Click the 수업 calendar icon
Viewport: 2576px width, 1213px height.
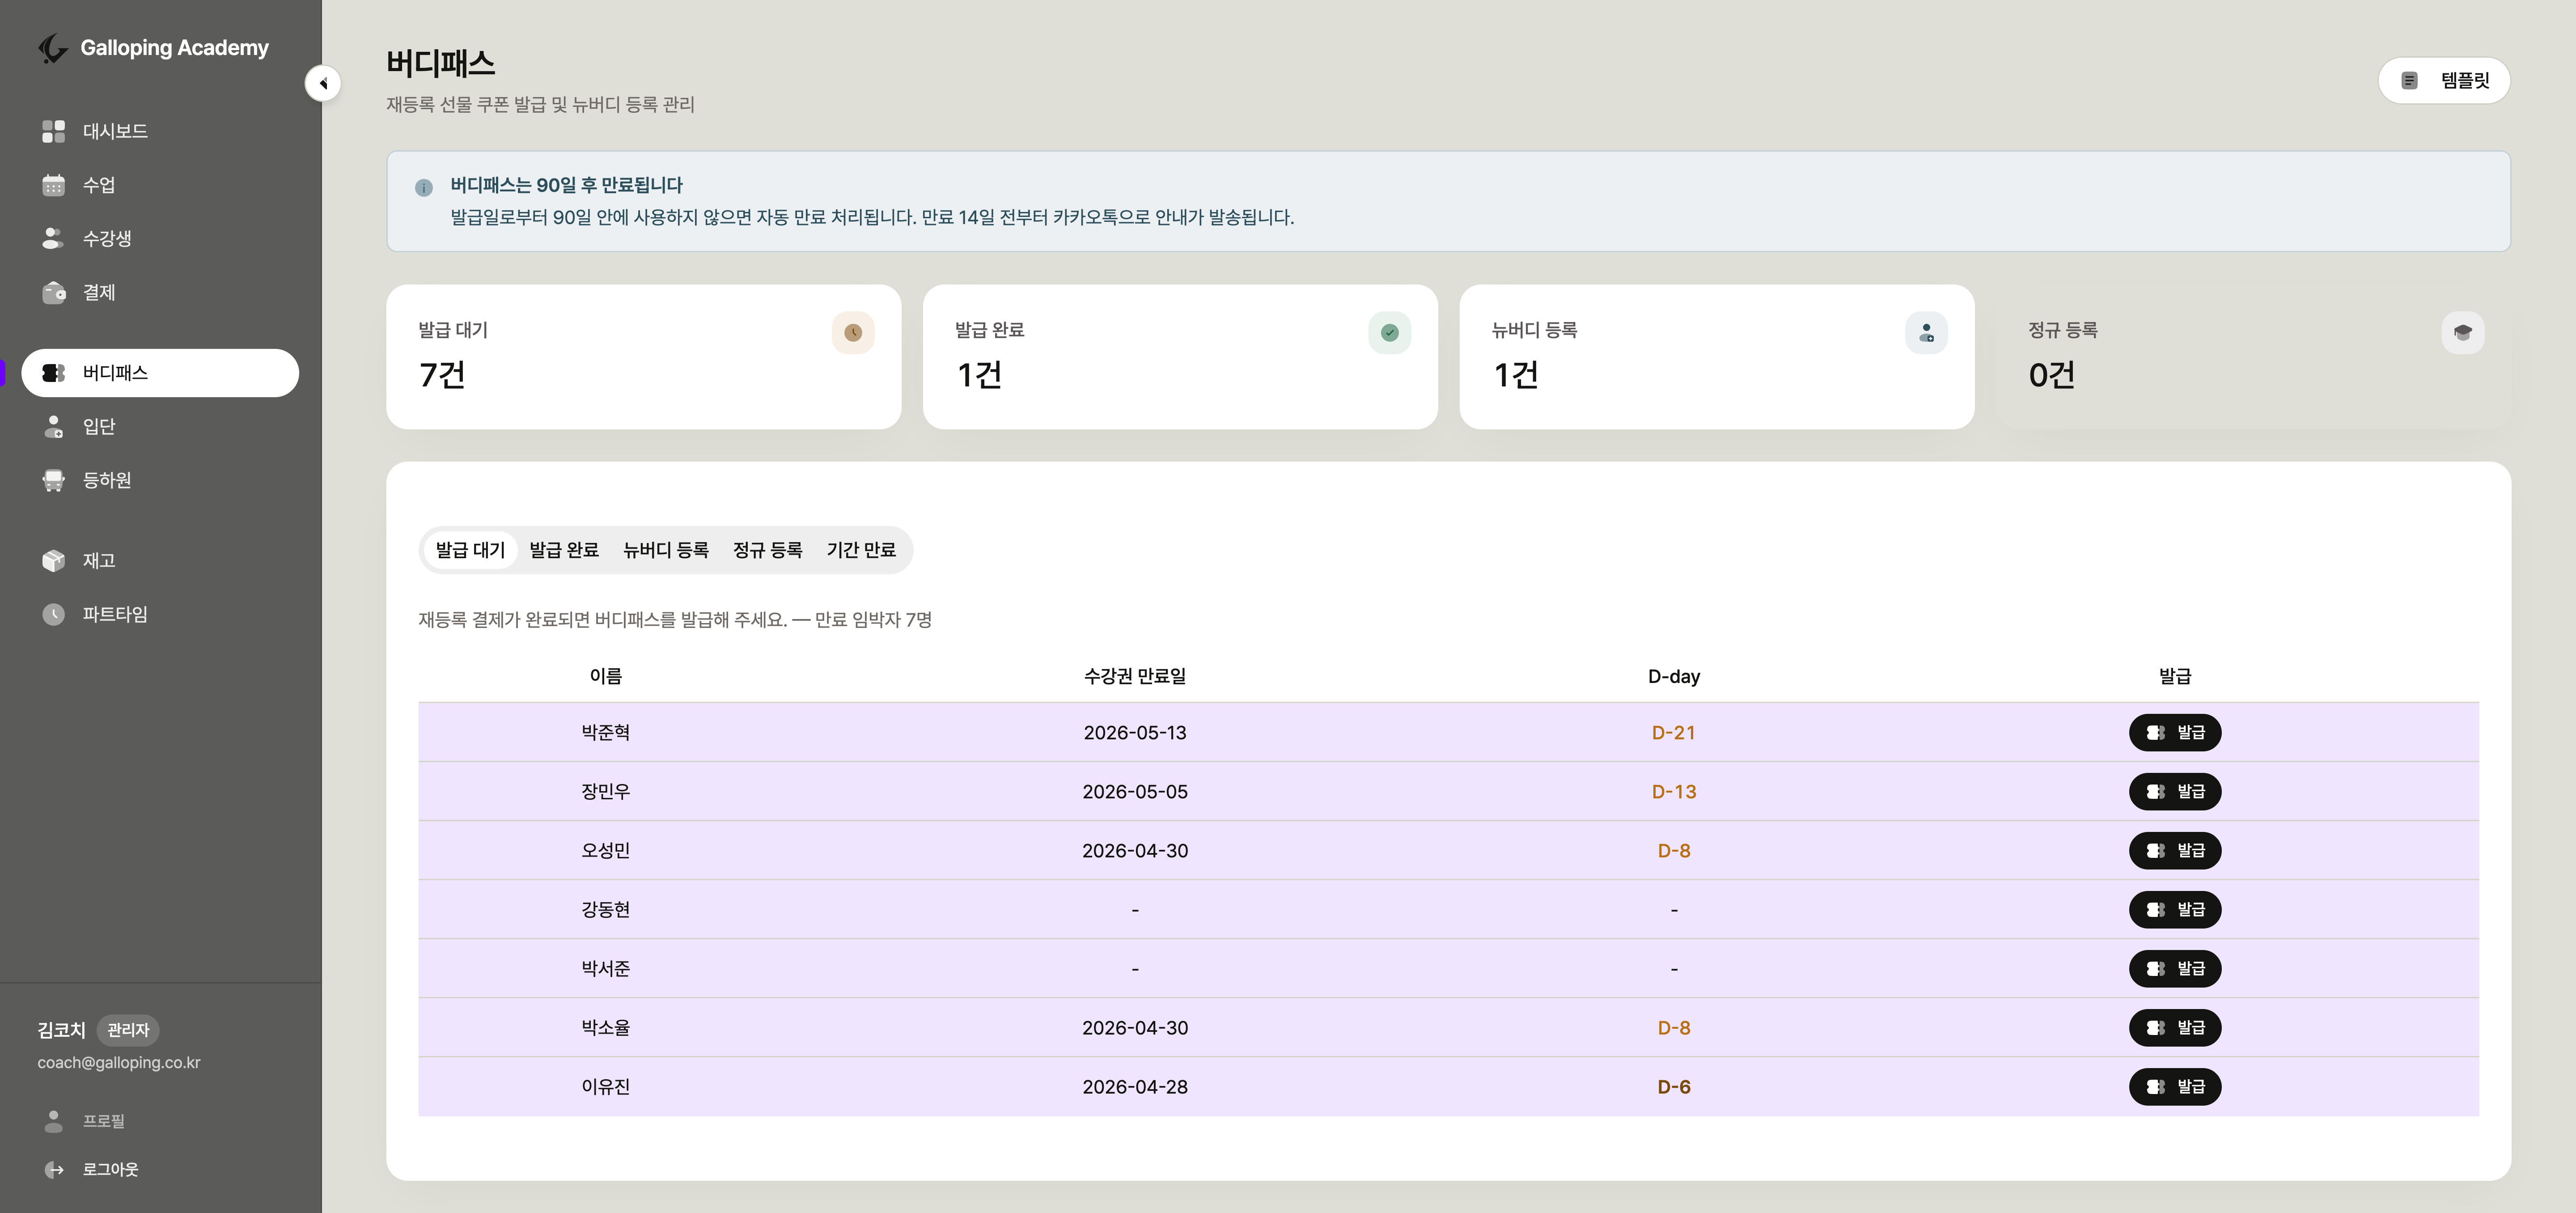click(x=54, y=185)
